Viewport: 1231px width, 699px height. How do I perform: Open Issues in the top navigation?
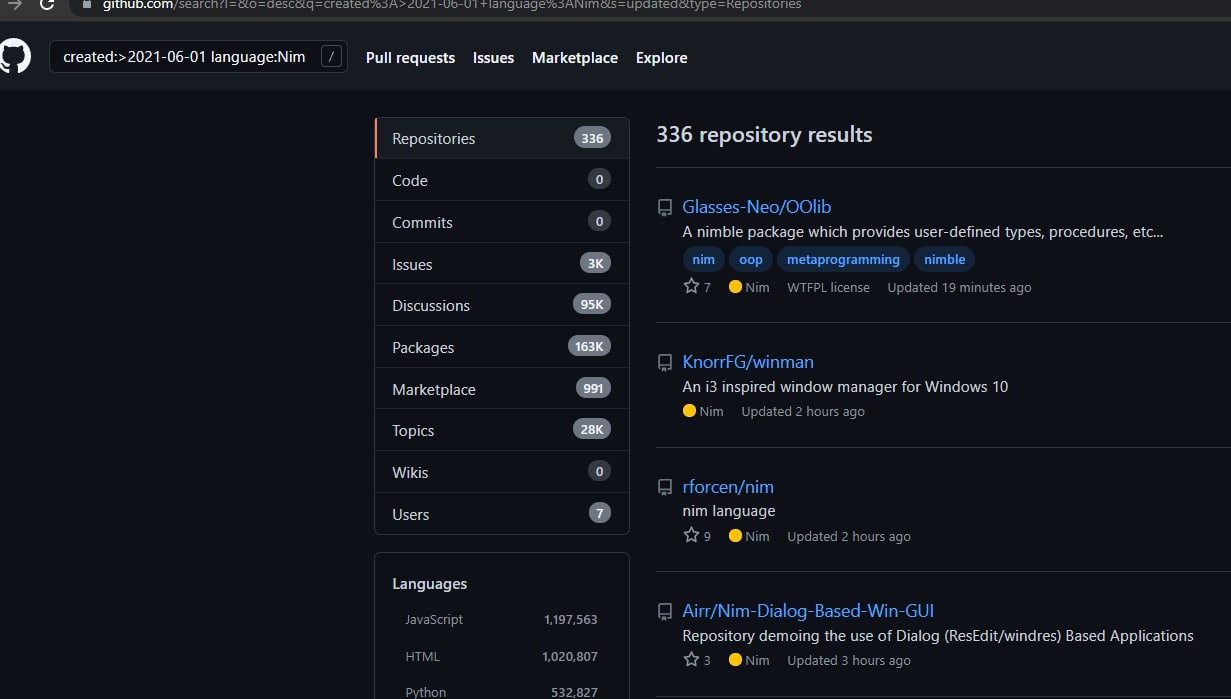493,58
